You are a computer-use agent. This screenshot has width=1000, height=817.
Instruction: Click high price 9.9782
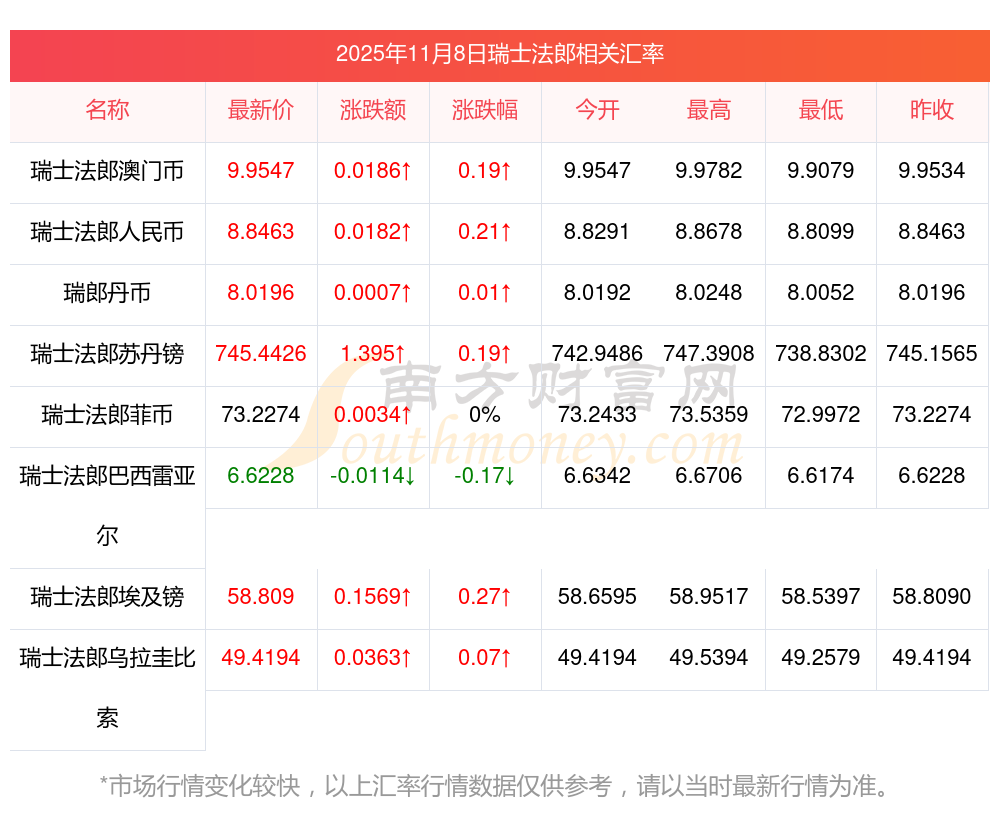709,170
